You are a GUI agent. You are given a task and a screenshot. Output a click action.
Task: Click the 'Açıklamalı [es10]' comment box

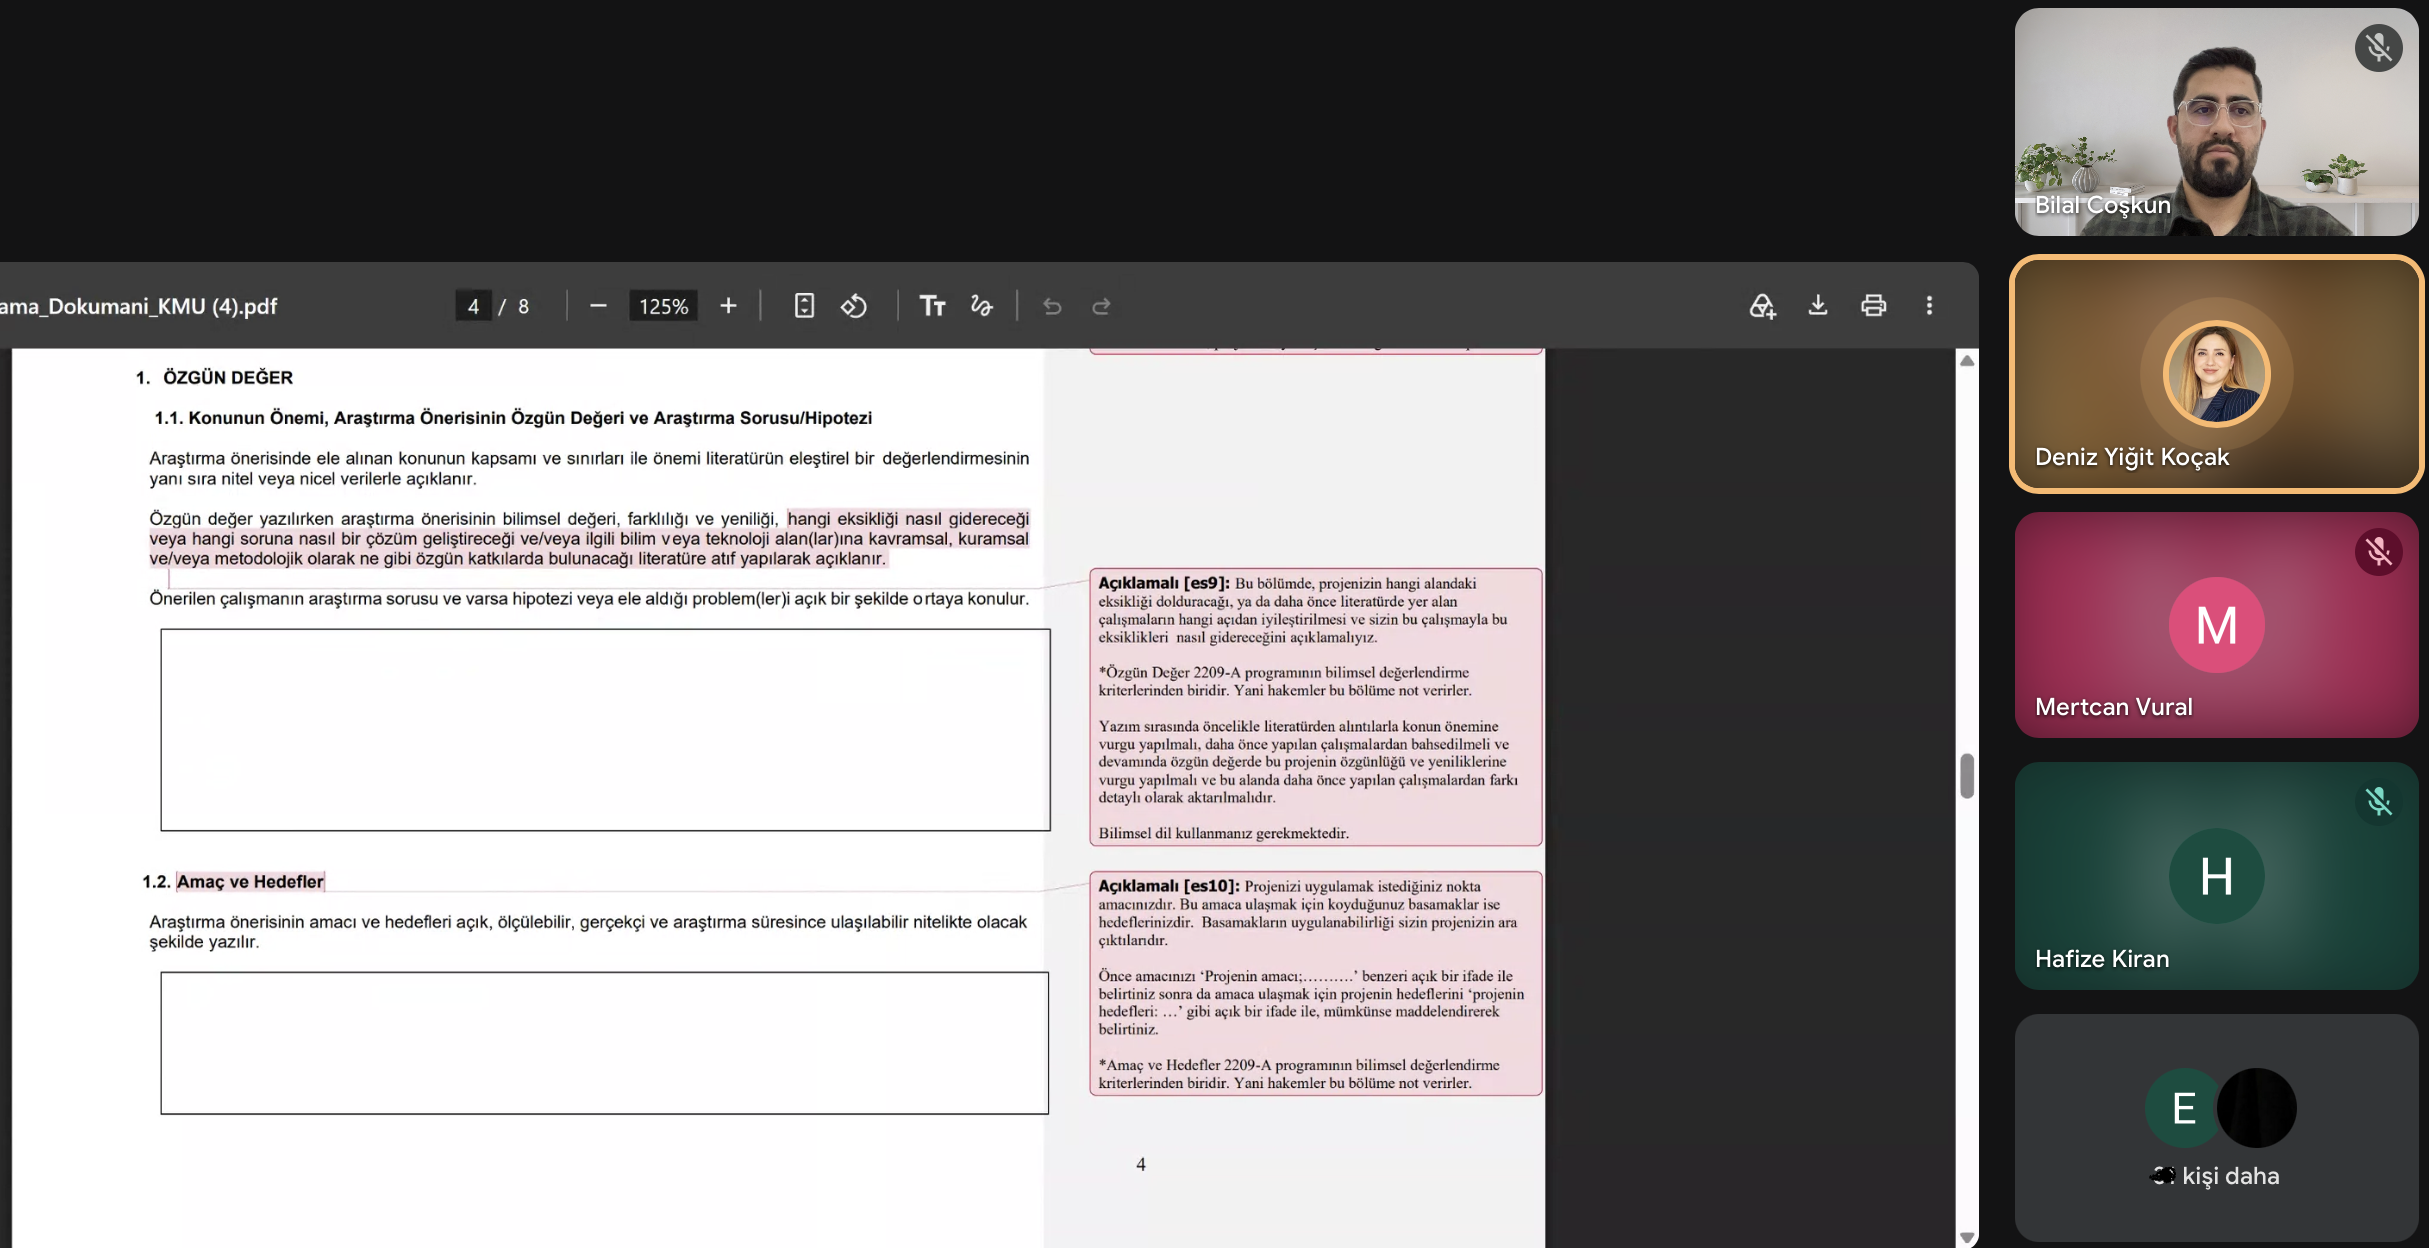(x=1316, y=984)
